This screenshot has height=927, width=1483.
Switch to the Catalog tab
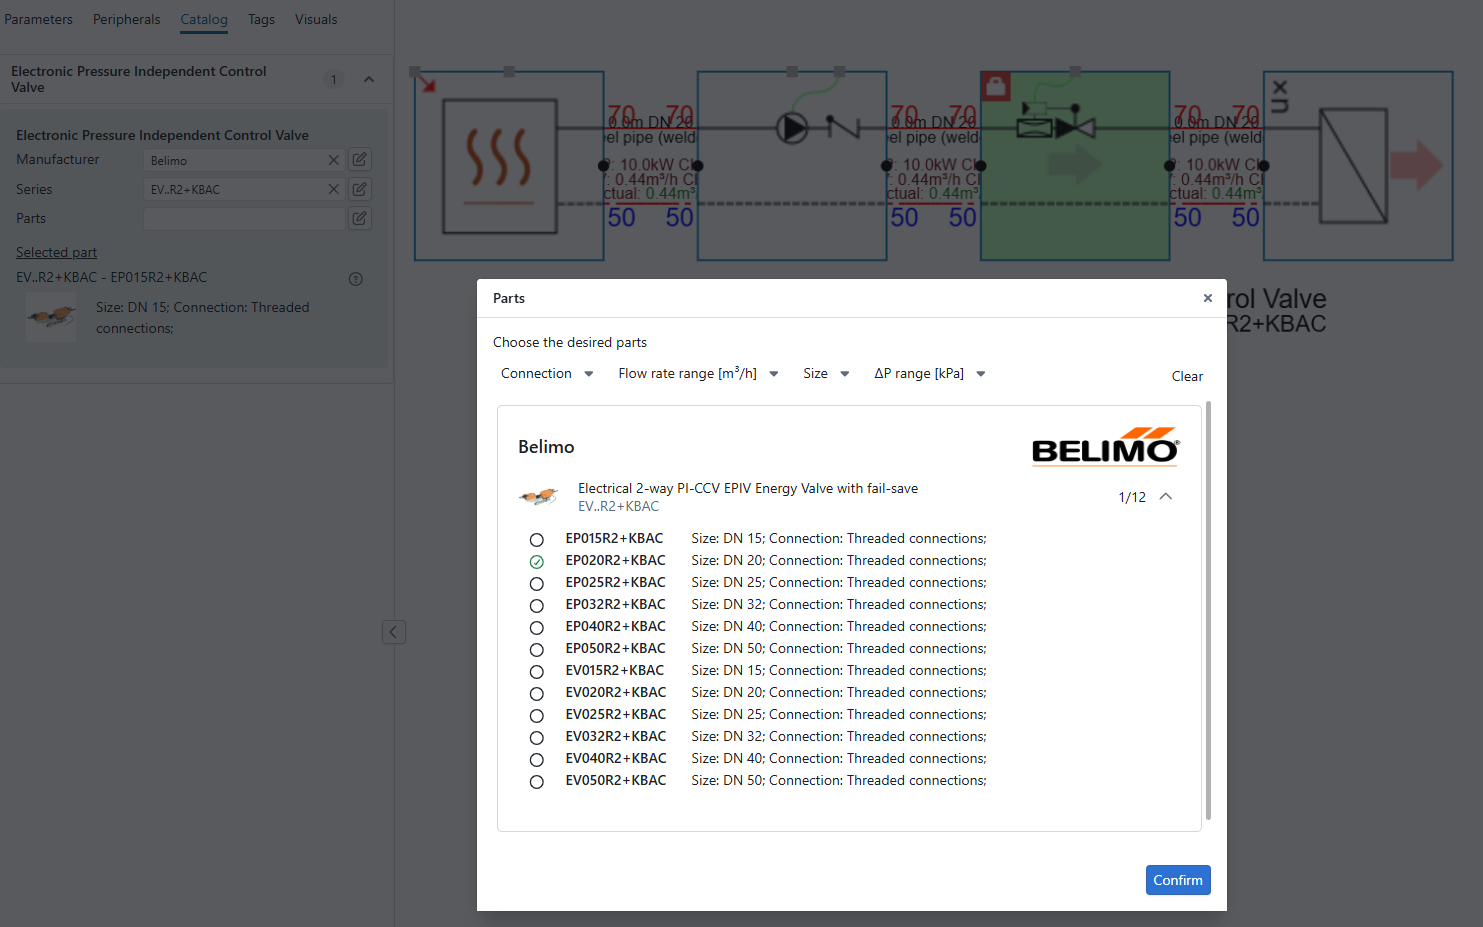[204, 19]
